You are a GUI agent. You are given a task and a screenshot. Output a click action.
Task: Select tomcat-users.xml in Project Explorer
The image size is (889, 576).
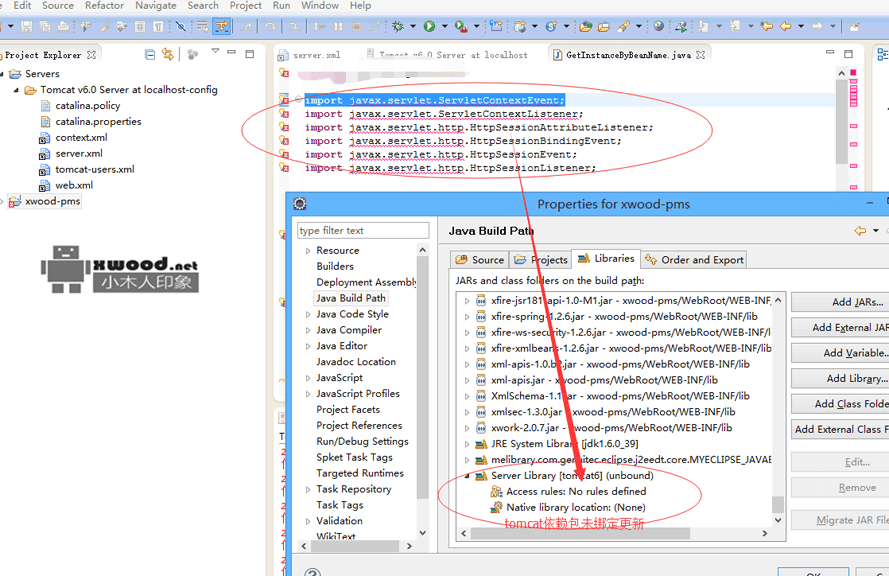coord(95,169)
